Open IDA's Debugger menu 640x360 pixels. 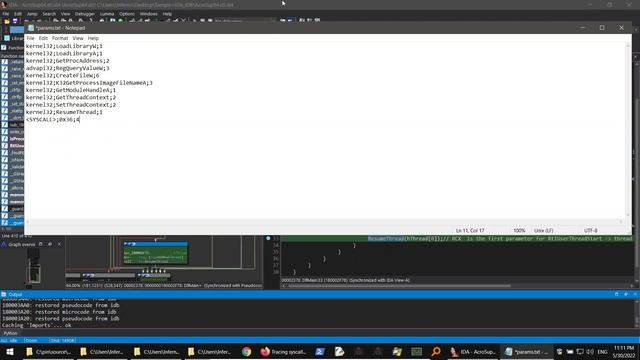(x=85, y=14)
